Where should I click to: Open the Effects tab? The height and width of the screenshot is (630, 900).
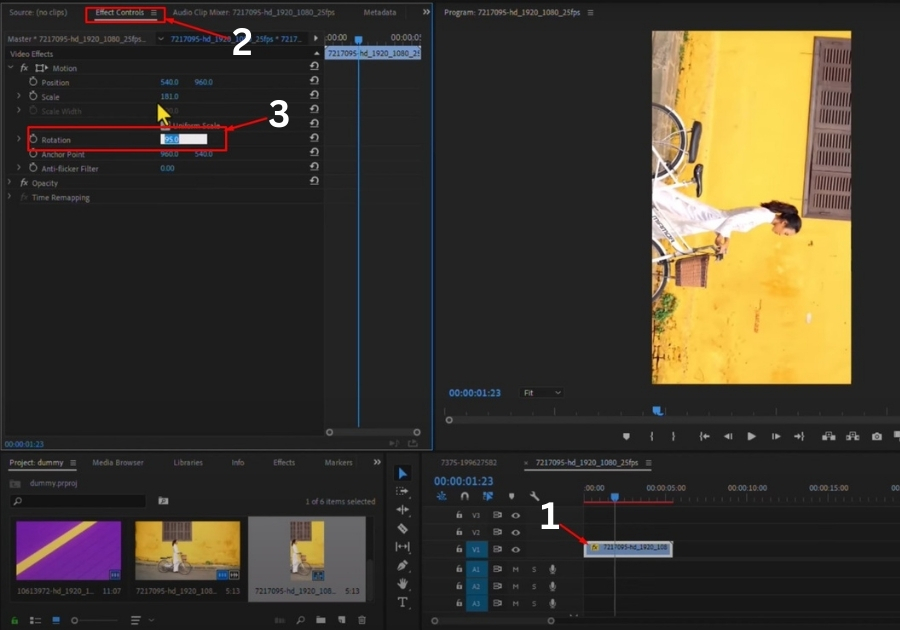pos(284,462)
